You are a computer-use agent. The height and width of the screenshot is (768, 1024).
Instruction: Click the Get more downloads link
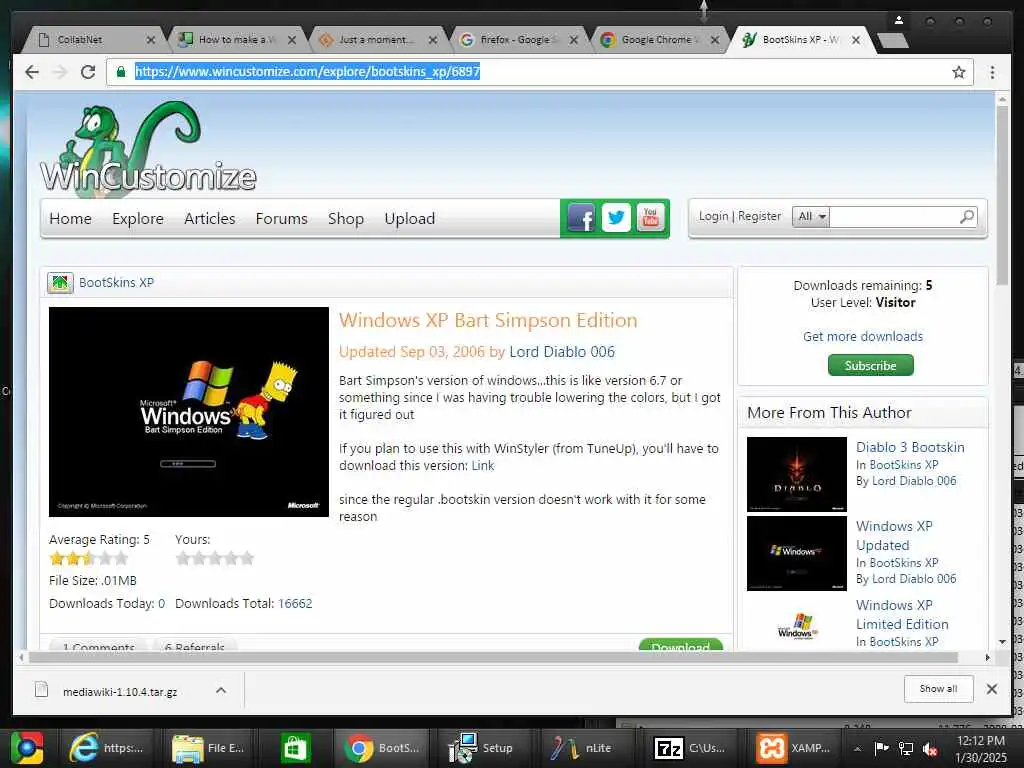[863, 336]
